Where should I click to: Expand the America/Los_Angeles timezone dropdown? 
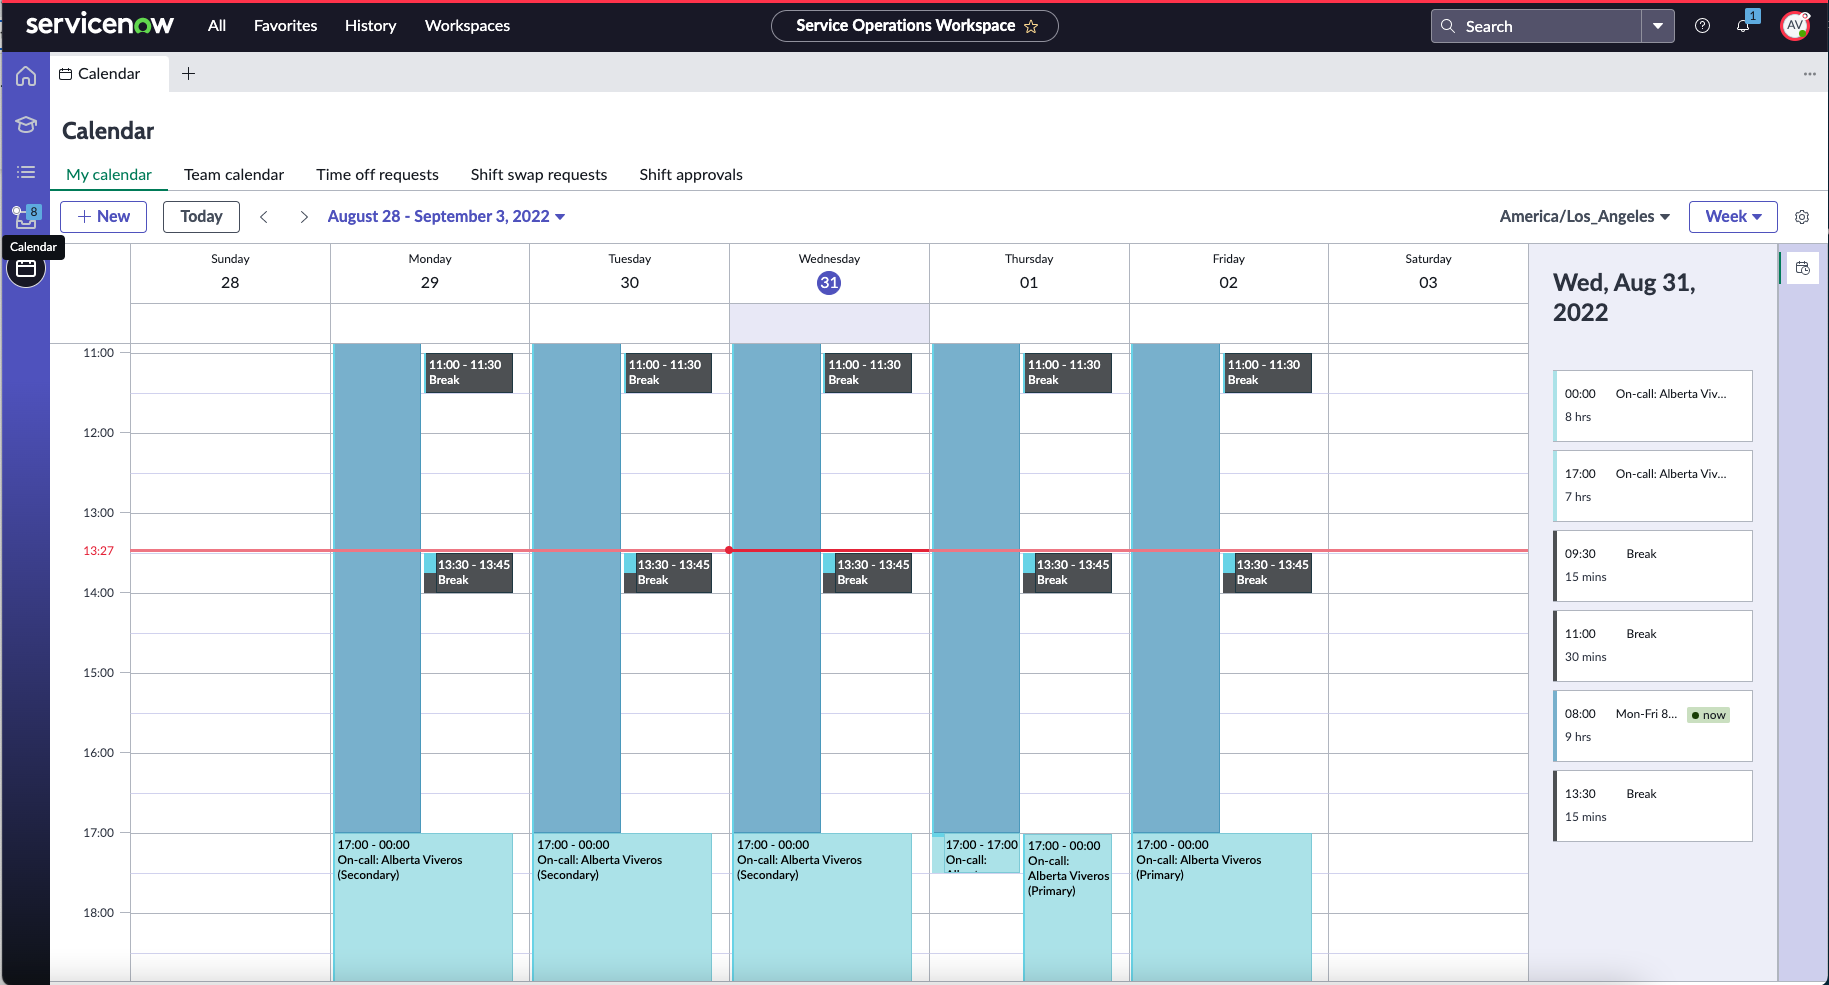coord(1584,216)
